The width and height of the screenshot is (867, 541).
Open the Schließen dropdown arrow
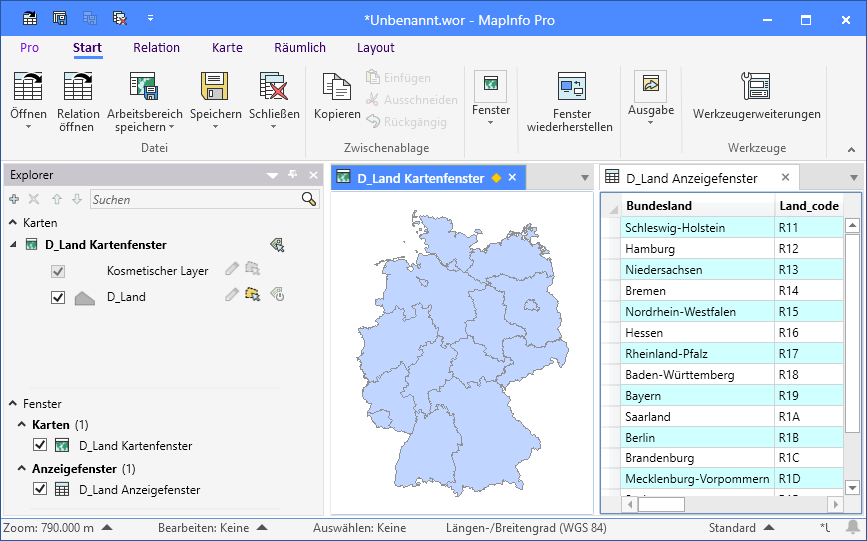coord(274,127)
